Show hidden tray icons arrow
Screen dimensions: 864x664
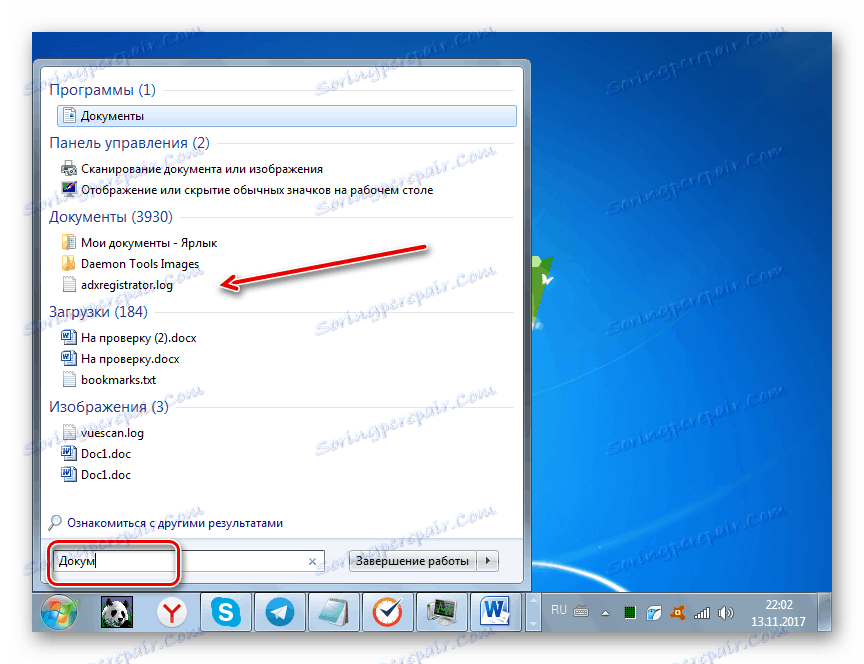(605, 613)
